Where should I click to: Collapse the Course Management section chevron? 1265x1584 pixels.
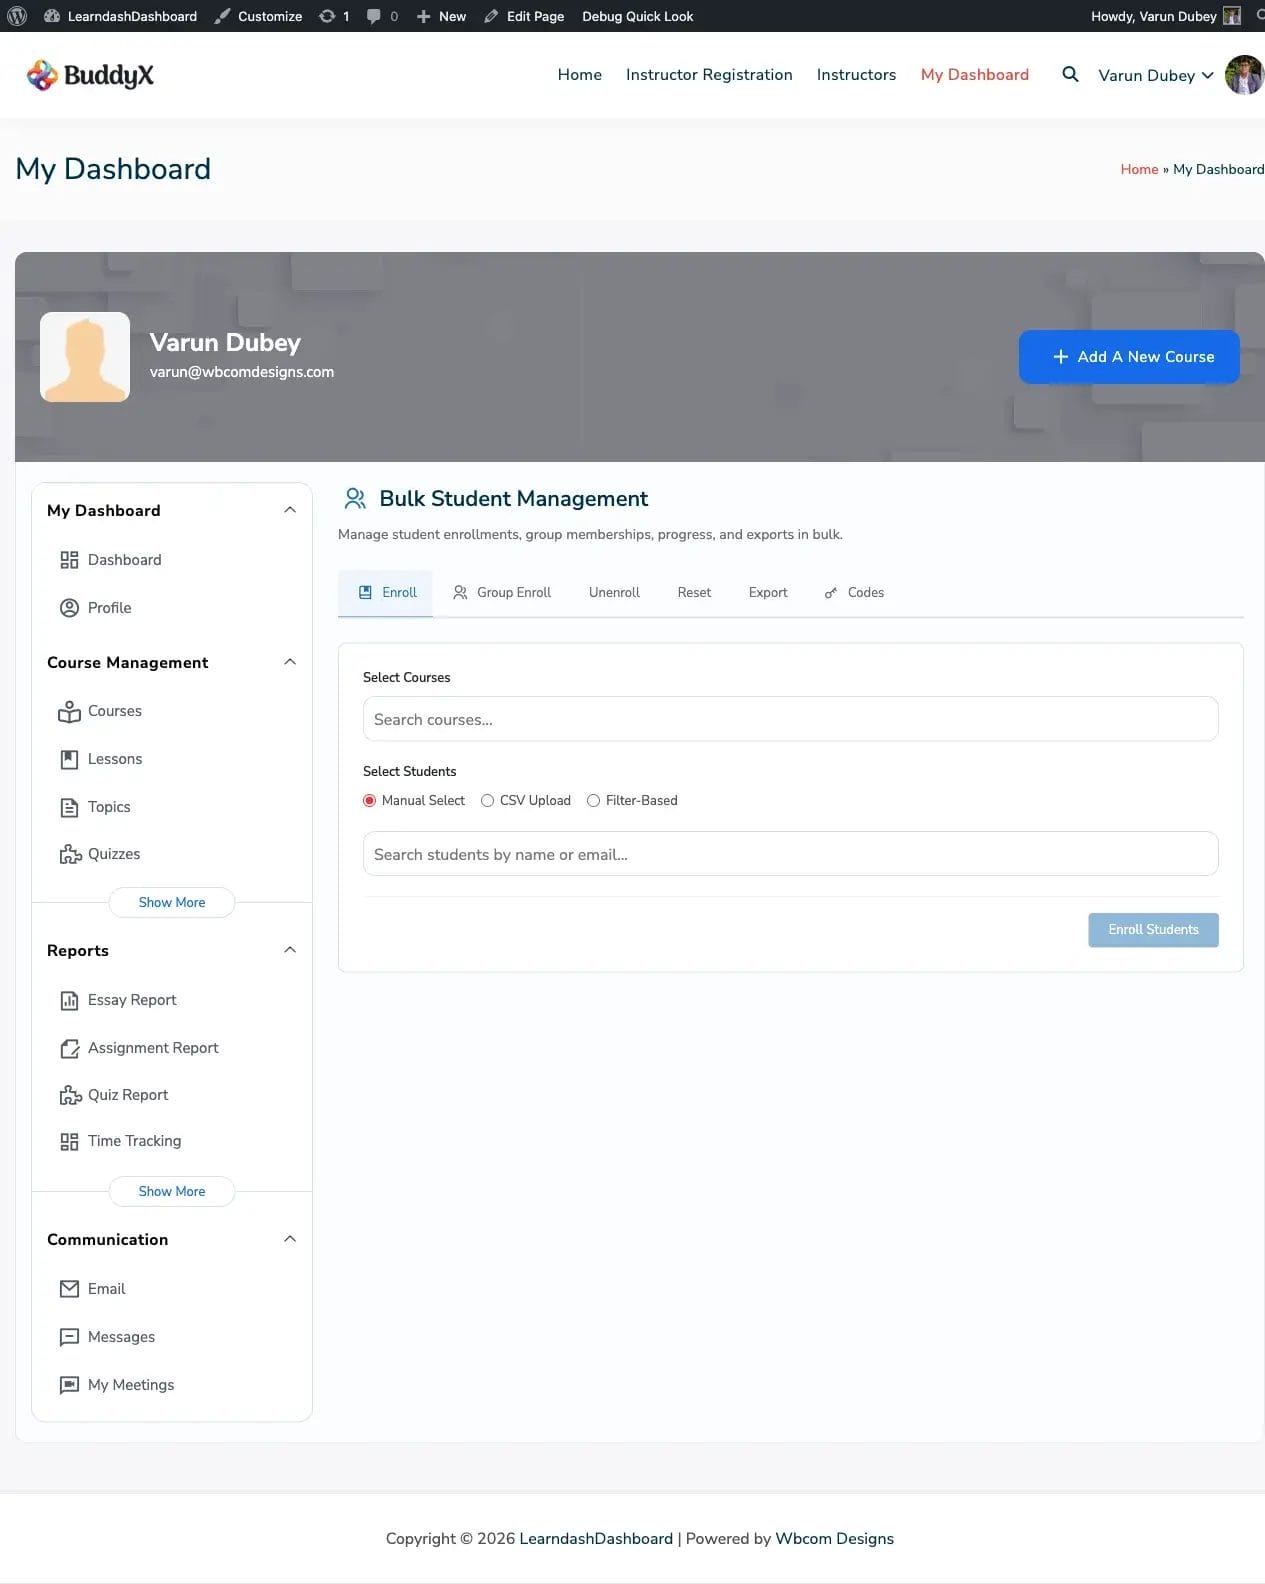(x=290, y=662)
